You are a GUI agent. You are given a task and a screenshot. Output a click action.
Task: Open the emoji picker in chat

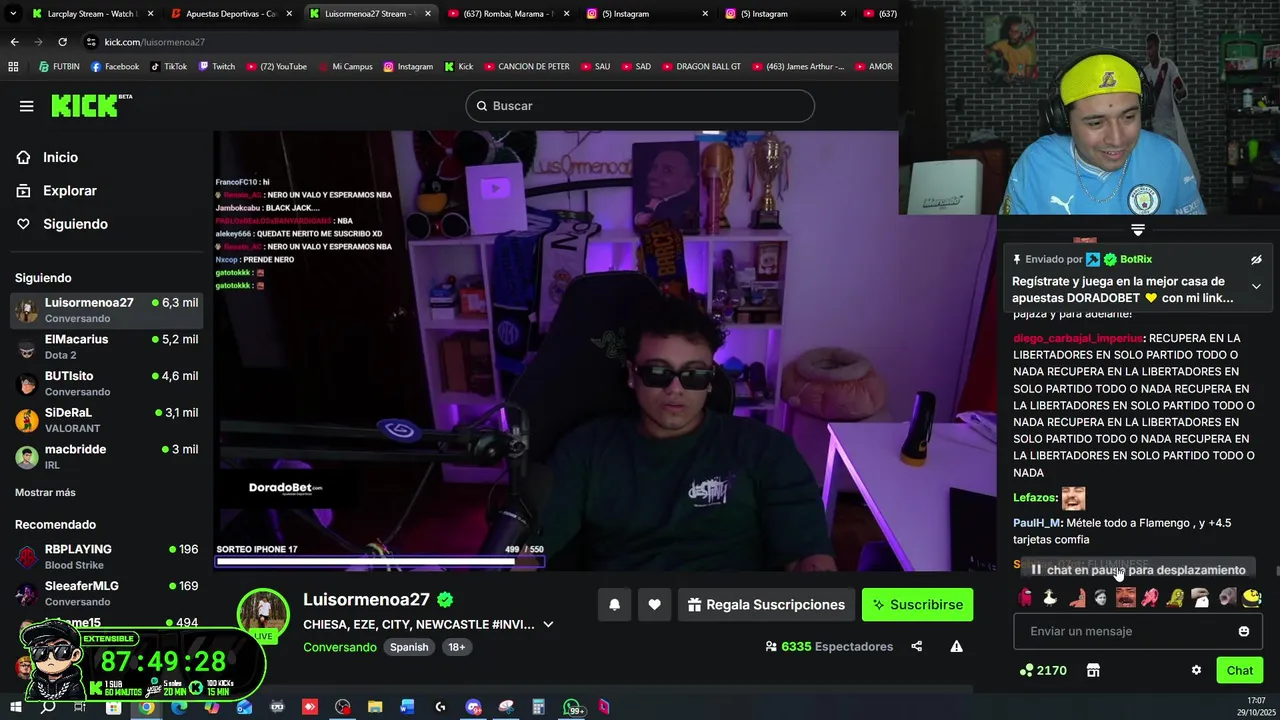(1244, 632)
